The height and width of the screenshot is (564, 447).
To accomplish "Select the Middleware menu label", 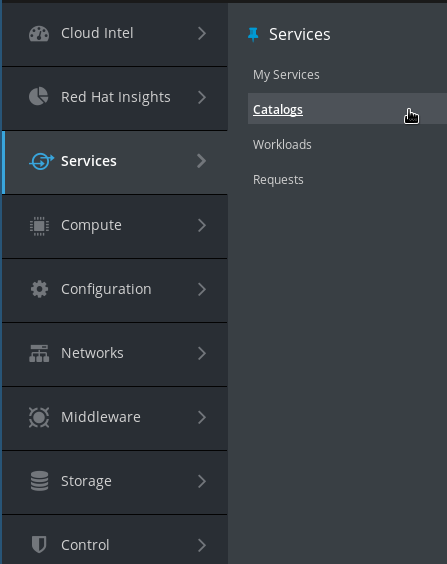I will point(101,417).
